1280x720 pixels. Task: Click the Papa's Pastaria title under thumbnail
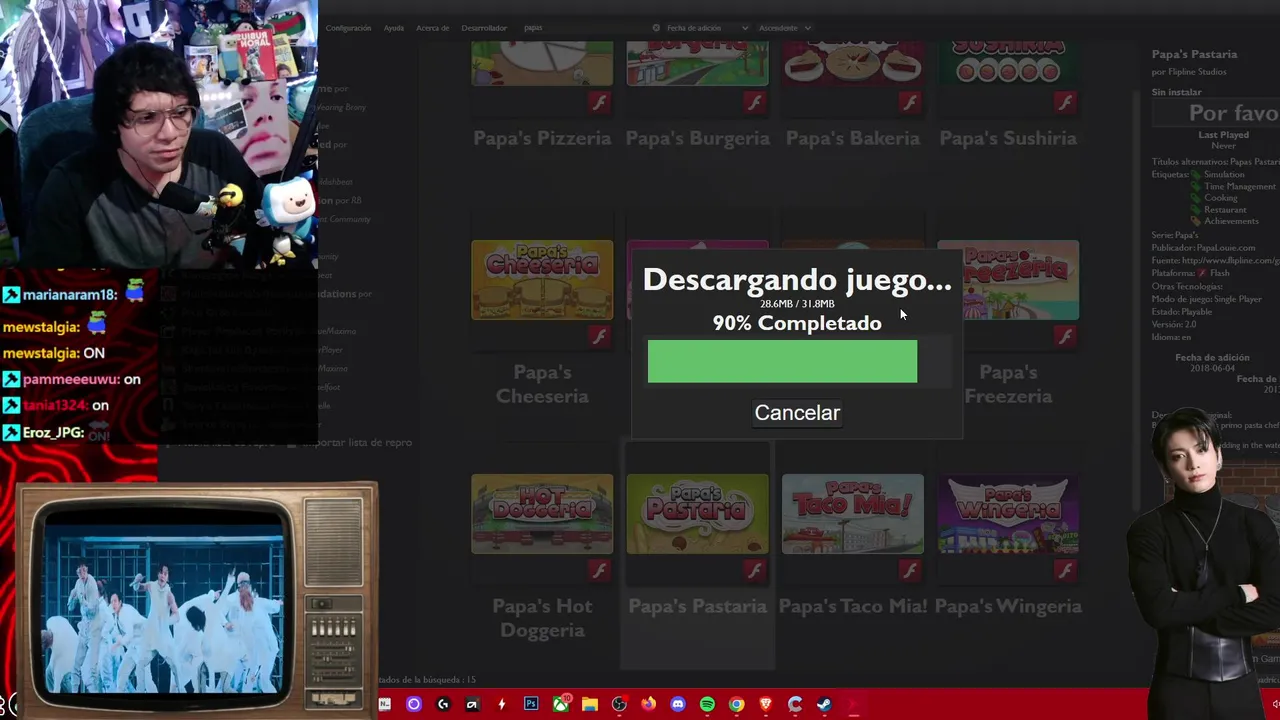[x=698, y=606]
